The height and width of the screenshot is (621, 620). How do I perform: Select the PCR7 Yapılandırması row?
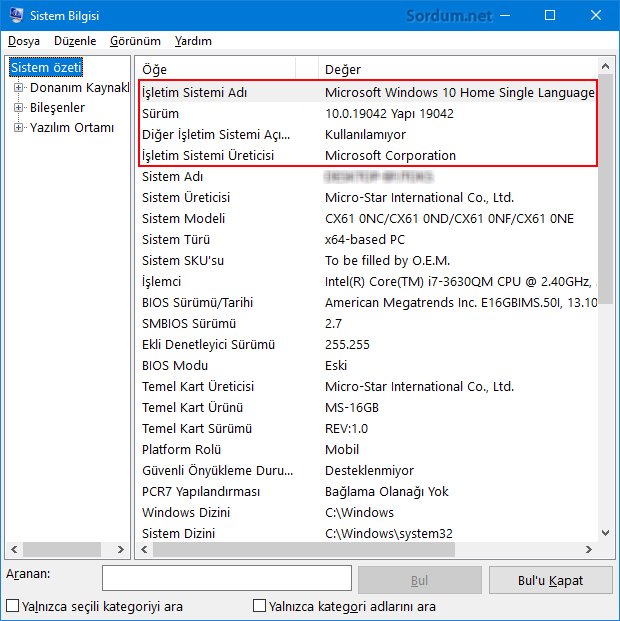(x=367, y=491)
